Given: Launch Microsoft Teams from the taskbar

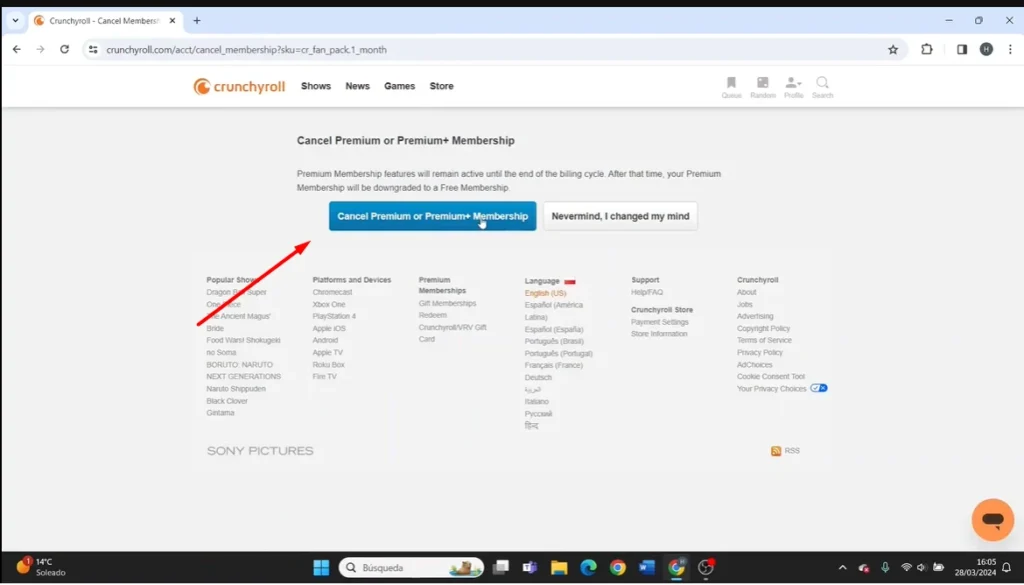Looking at the screenshot, I should 530,567.
